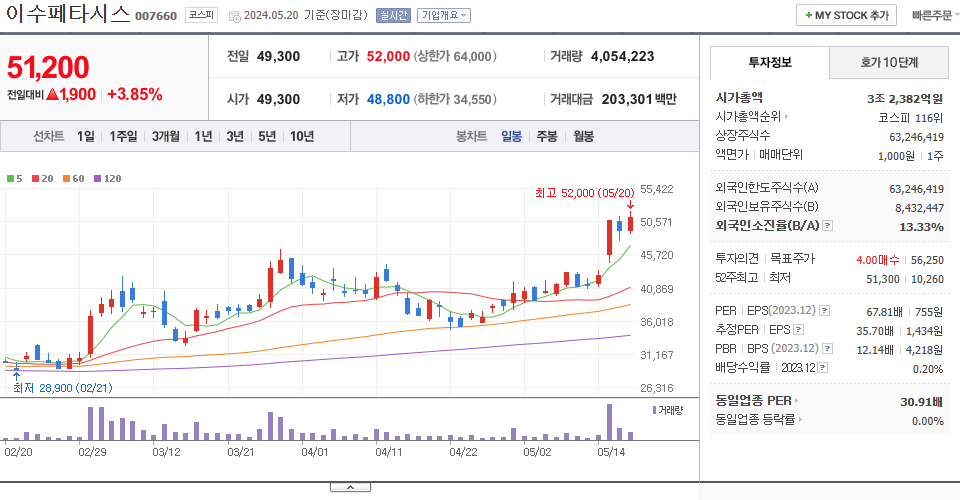
Task: Open 빠른주문 menu
Action: click(x=934, y=15)
